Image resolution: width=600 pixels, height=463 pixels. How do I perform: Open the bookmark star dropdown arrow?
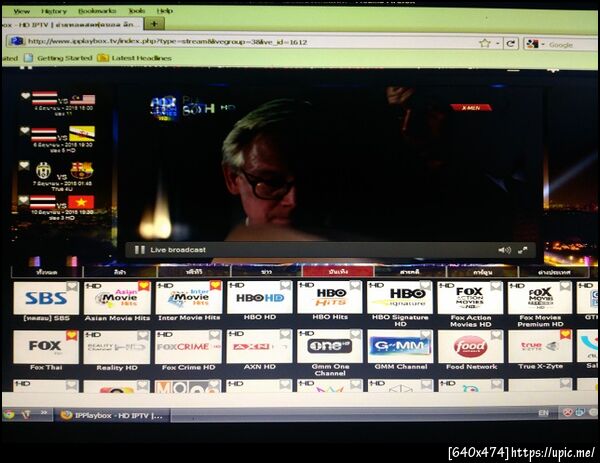tap(497, 44)
